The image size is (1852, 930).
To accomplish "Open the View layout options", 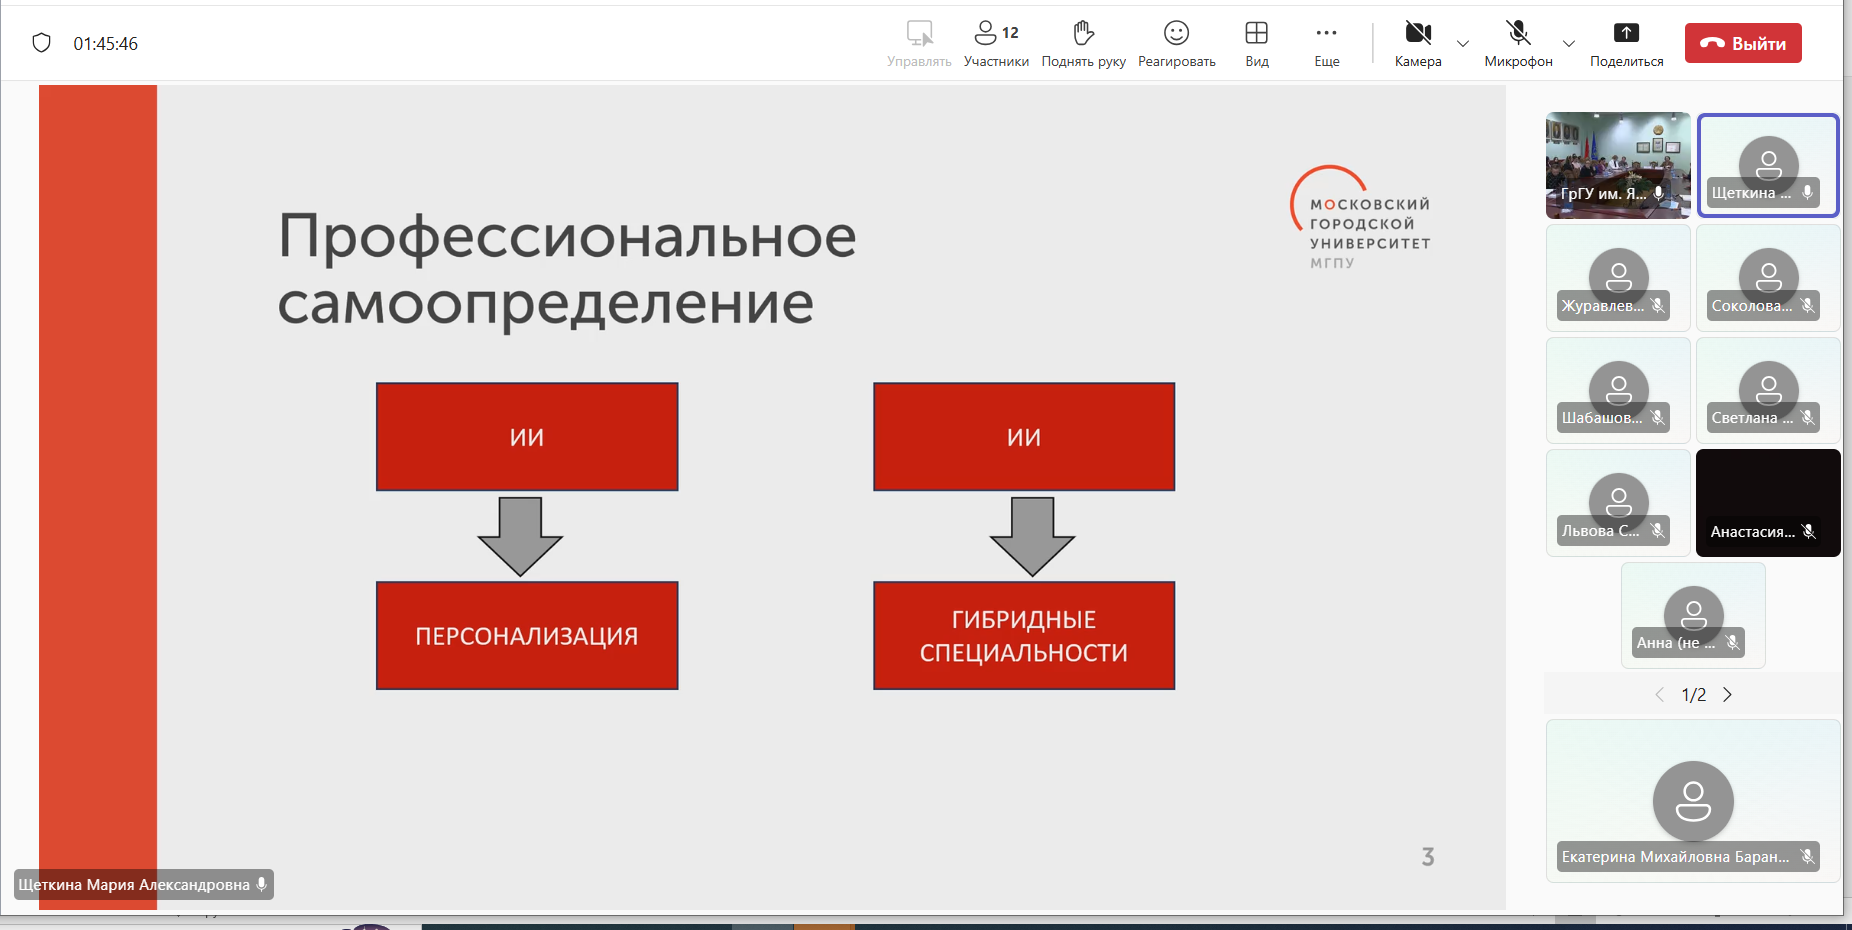I will pyautogui.click(x=1256, y=34).
